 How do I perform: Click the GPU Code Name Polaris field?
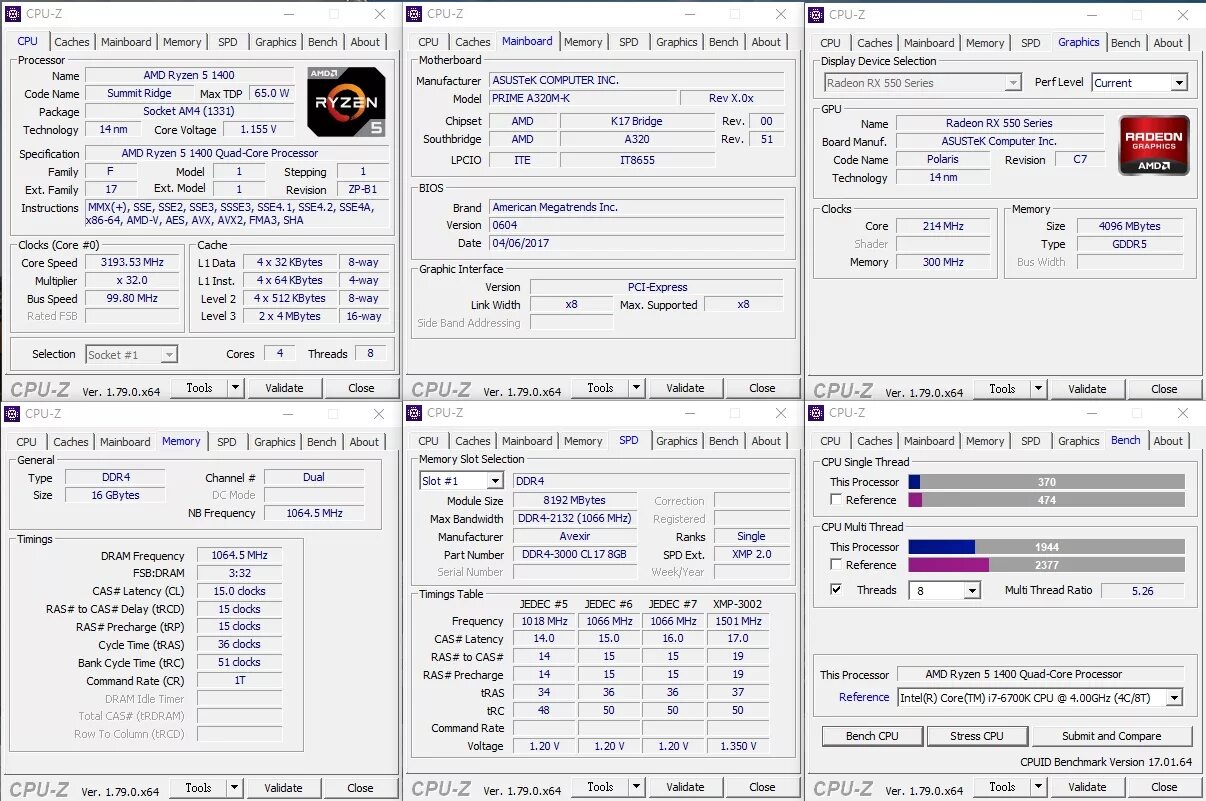point(943,159)
